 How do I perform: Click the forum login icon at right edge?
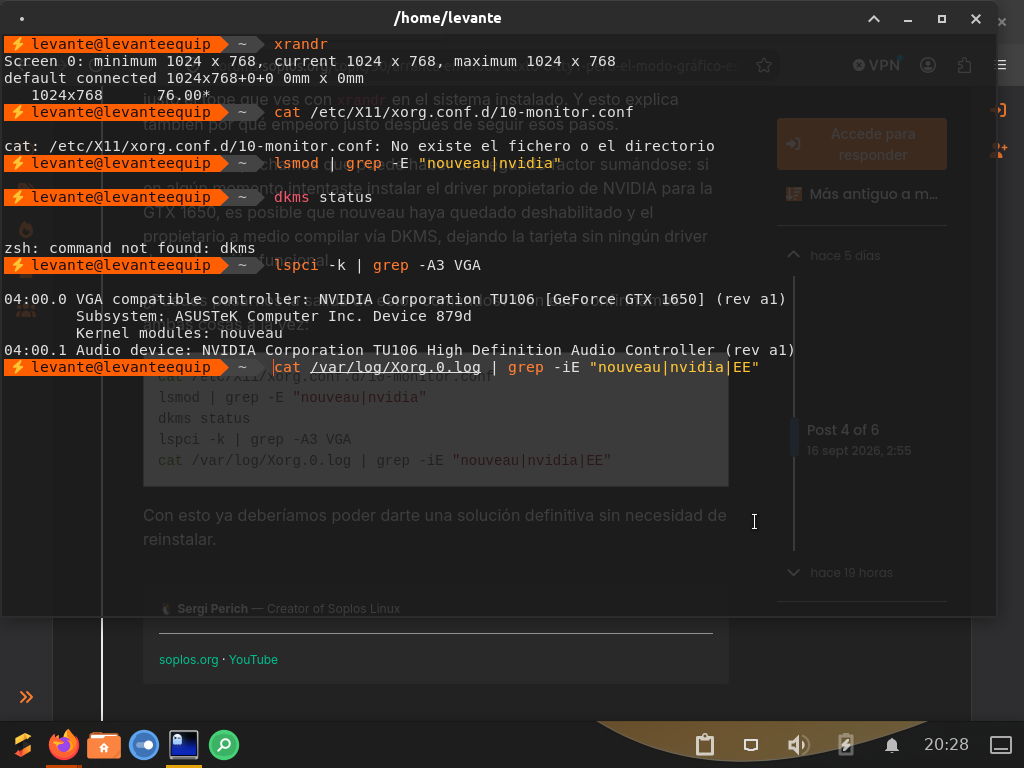coord(998,110)
